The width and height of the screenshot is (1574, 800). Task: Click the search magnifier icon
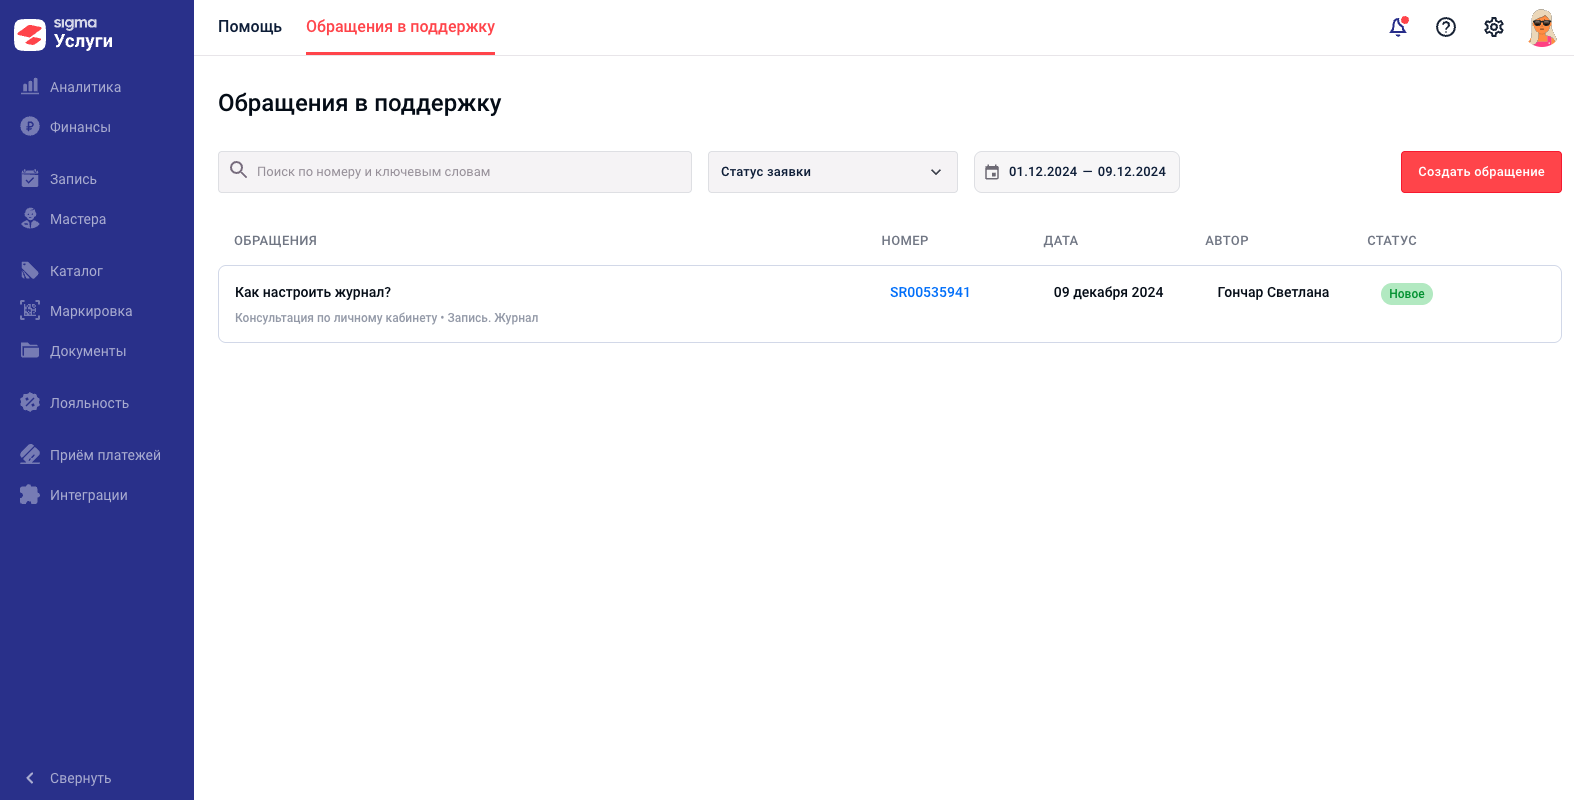click(239, 170)
